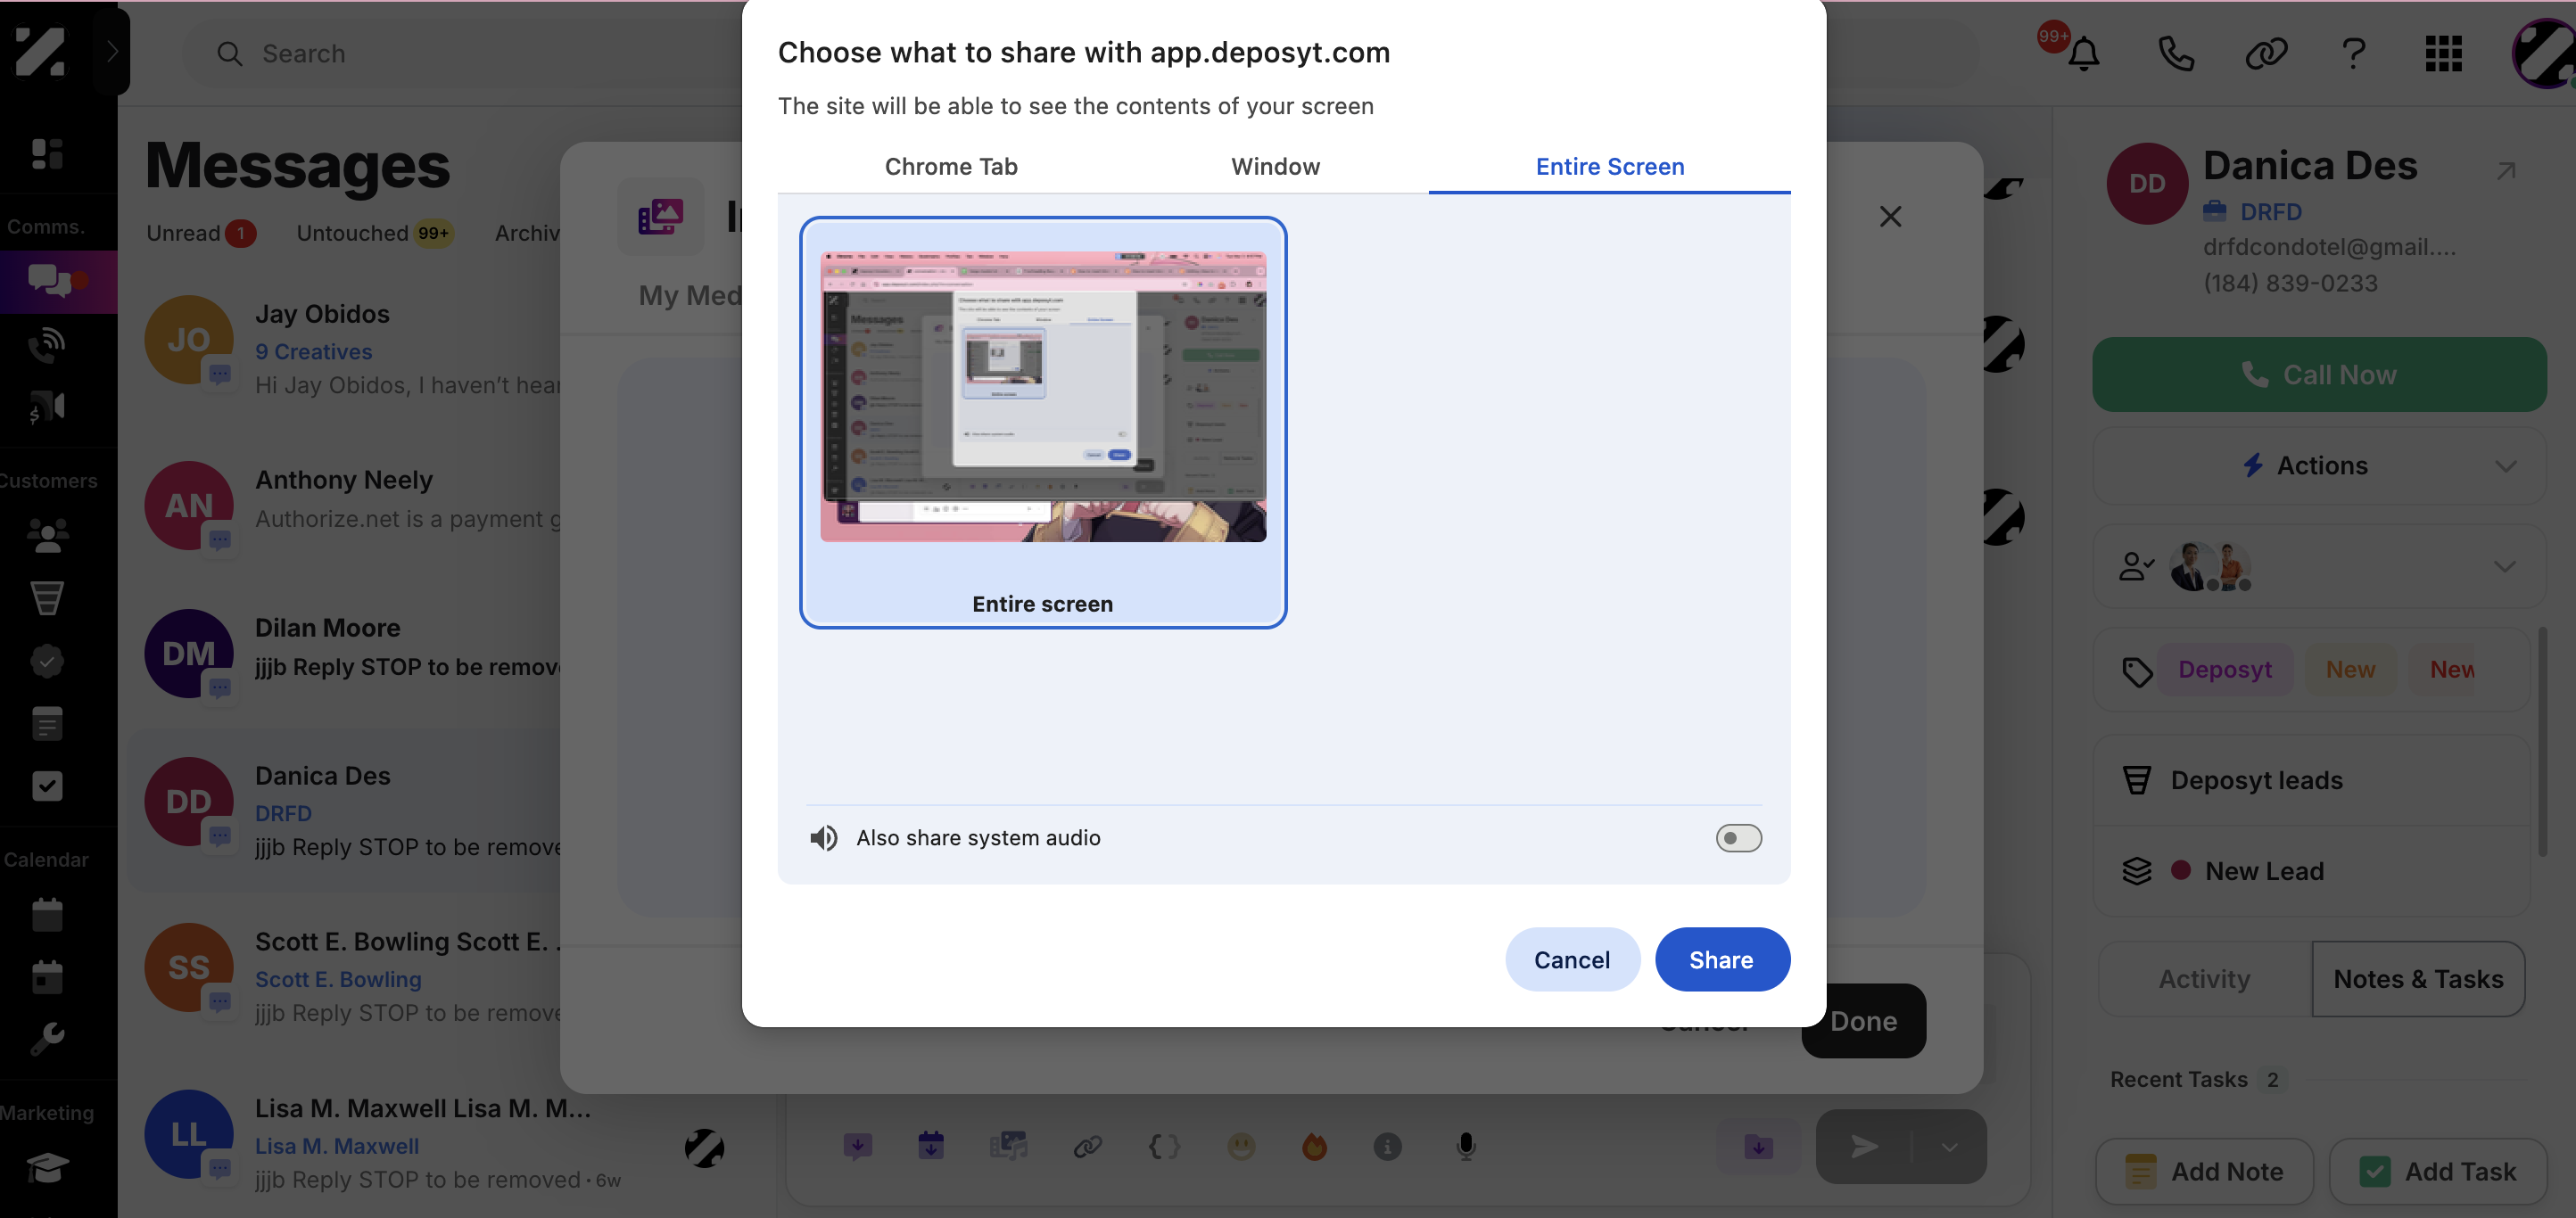Image resolution: width=2576 pixels, height=1218 pixels.
Task: Click Add Task button
Action: coord(2437,1171)
